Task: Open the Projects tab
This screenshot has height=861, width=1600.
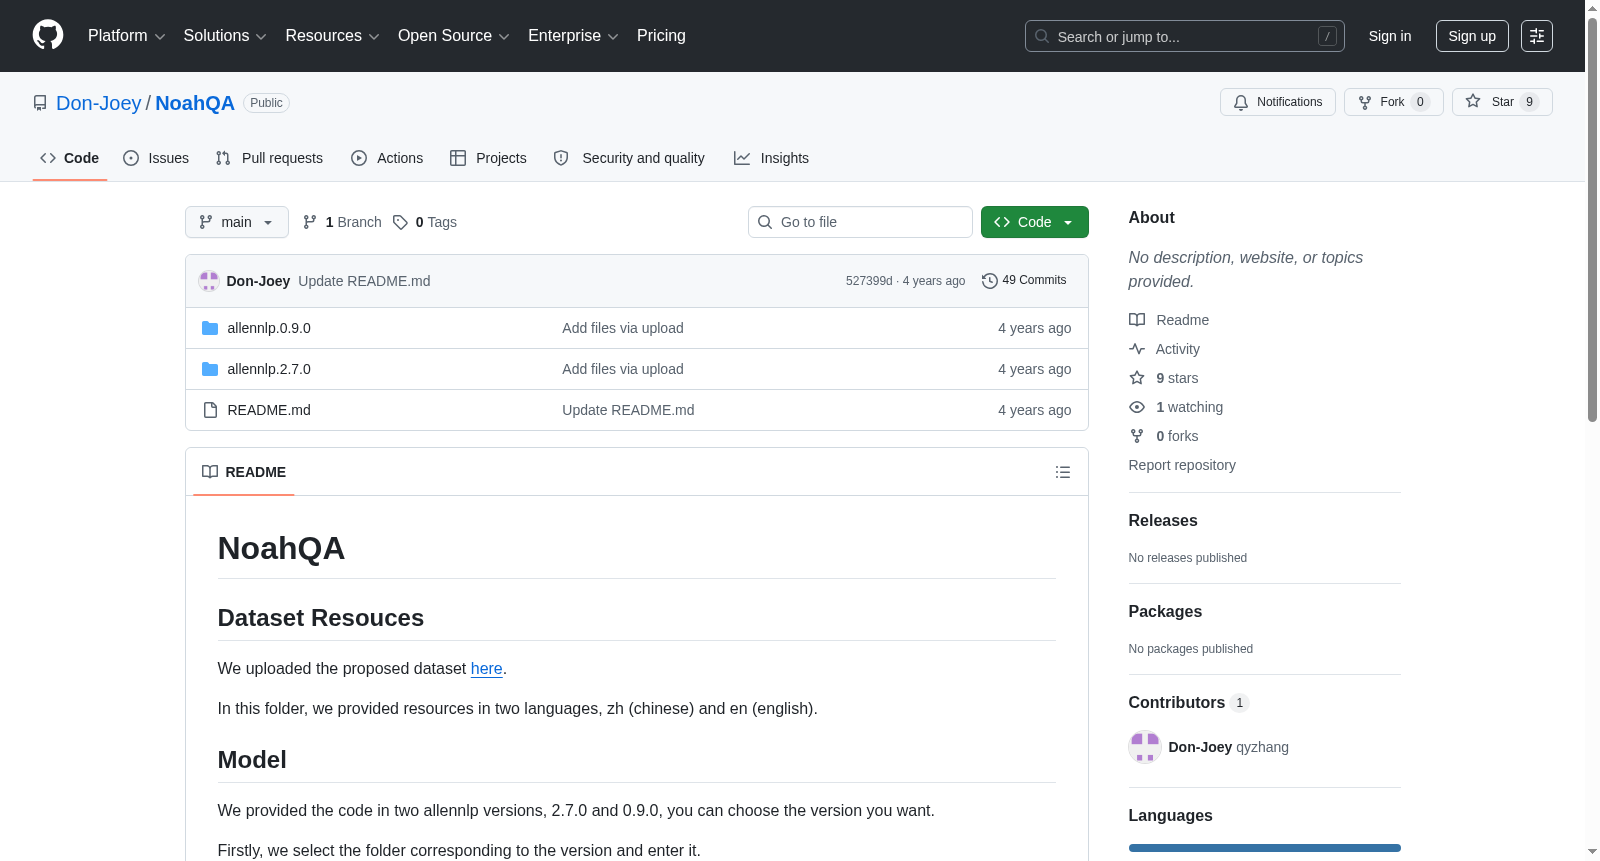Action: [488, 158]
